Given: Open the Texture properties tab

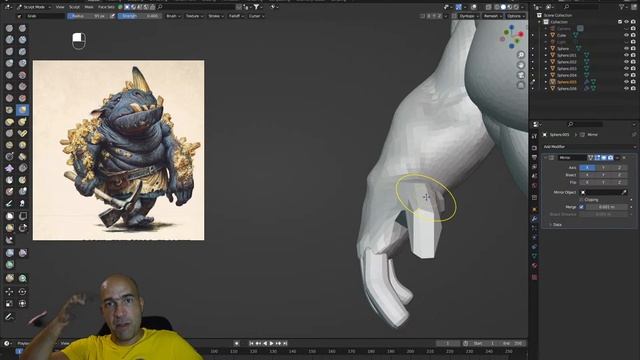Looking at the screenshot, I should click(534, 277).
